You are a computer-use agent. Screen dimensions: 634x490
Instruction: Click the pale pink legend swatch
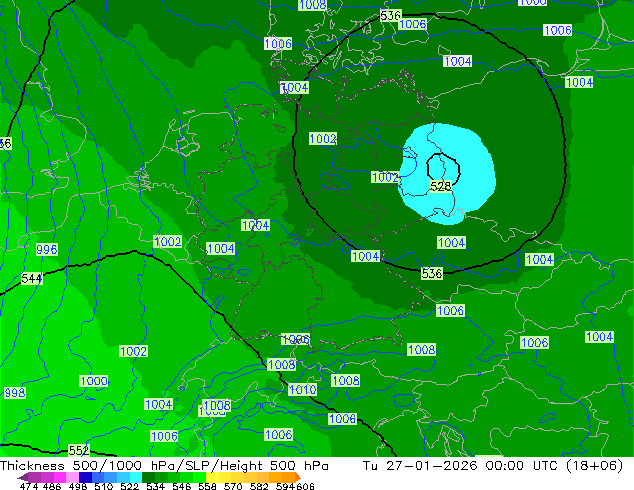pyautogui.click(x=72, y=477)
